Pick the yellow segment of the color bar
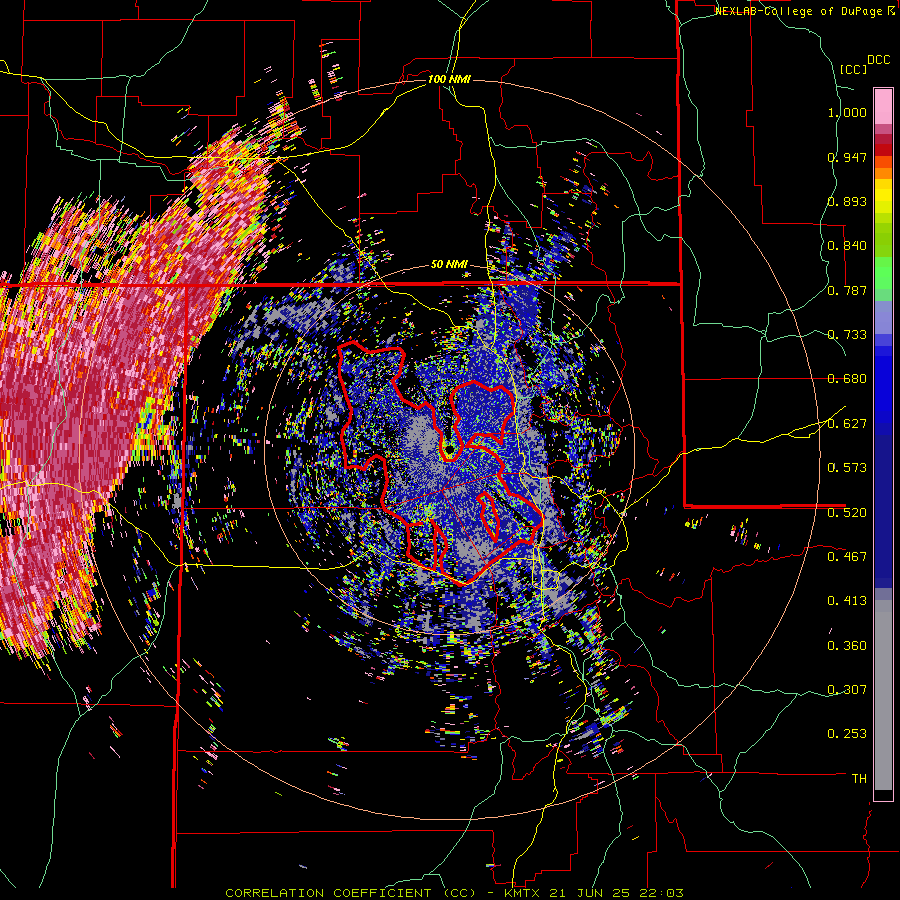The width and height of the screenshot is (900, 900). [x=883, y=197]
